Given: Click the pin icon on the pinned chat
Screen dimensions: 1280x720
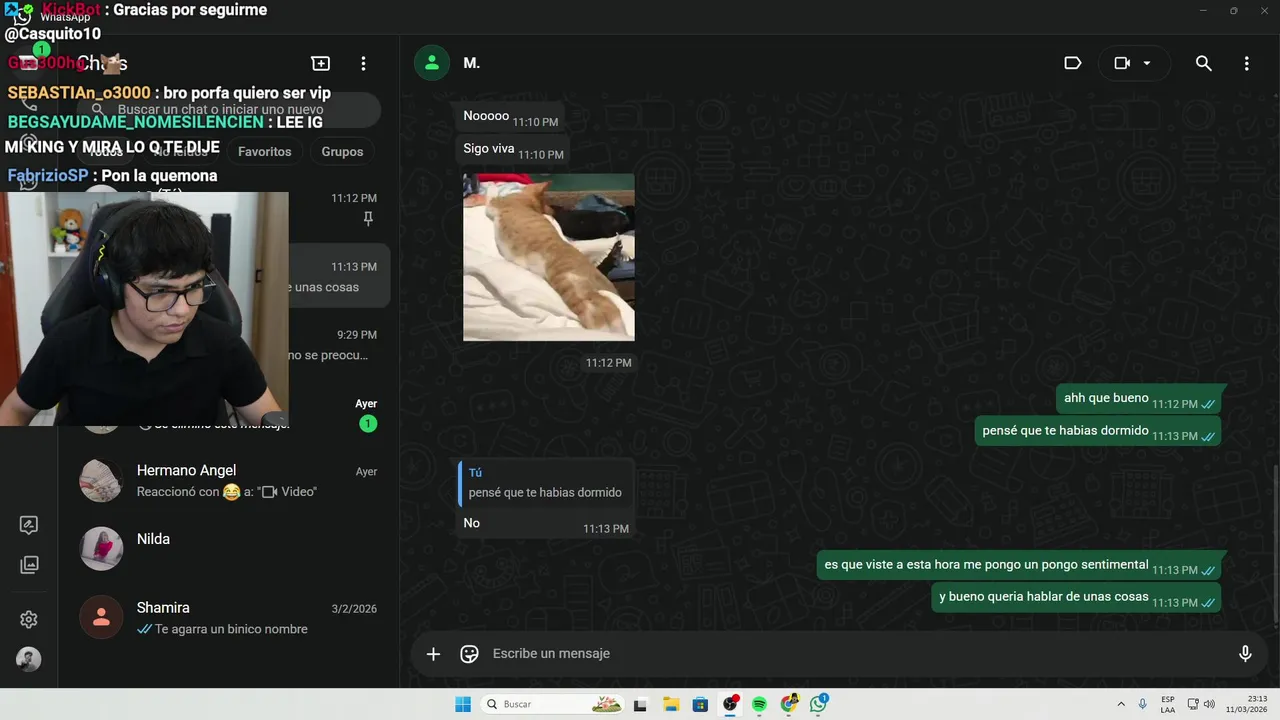Looking at the screenshot, I should tap(368, 219).
